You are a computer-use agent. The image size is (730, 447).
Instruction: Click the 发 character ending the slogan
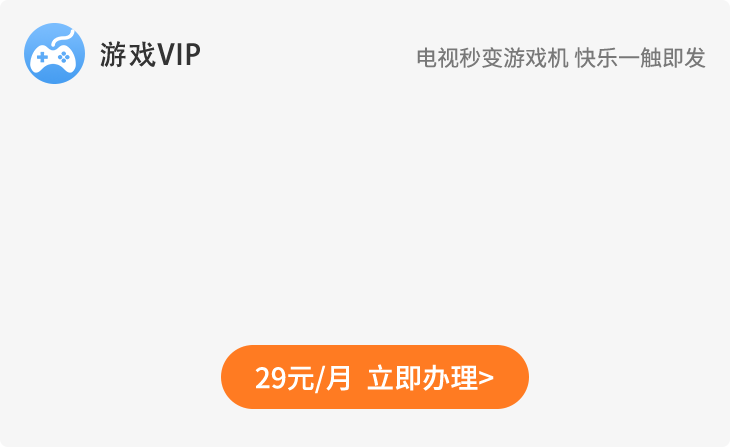click(x=695, y=58)
